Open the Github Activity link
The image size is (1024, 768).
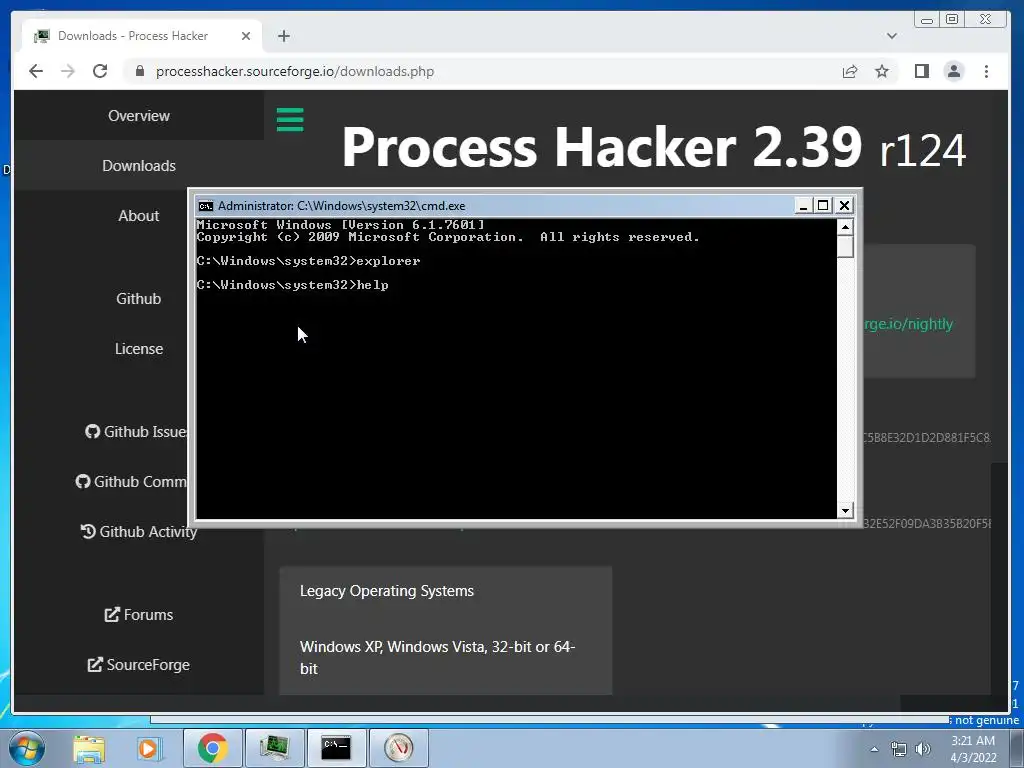click(138, 532)
